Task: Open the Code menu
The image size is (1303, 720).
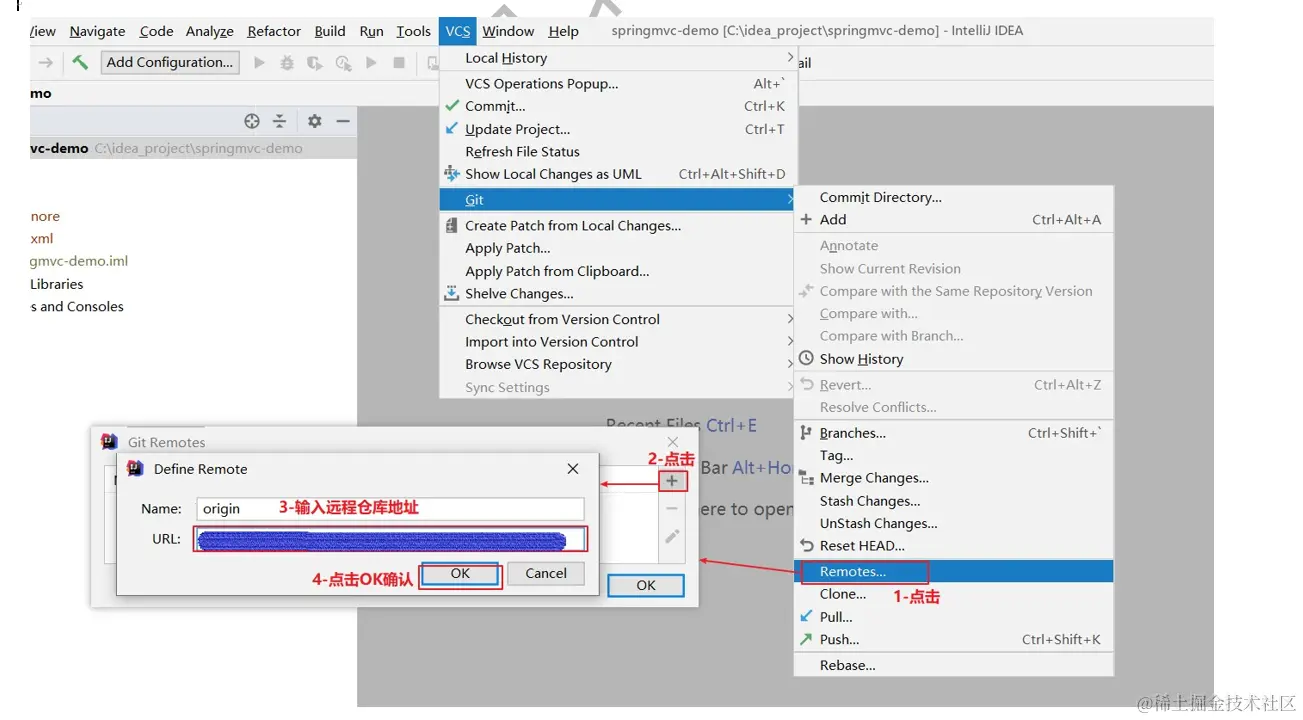Action: click(x=156, y=31)
